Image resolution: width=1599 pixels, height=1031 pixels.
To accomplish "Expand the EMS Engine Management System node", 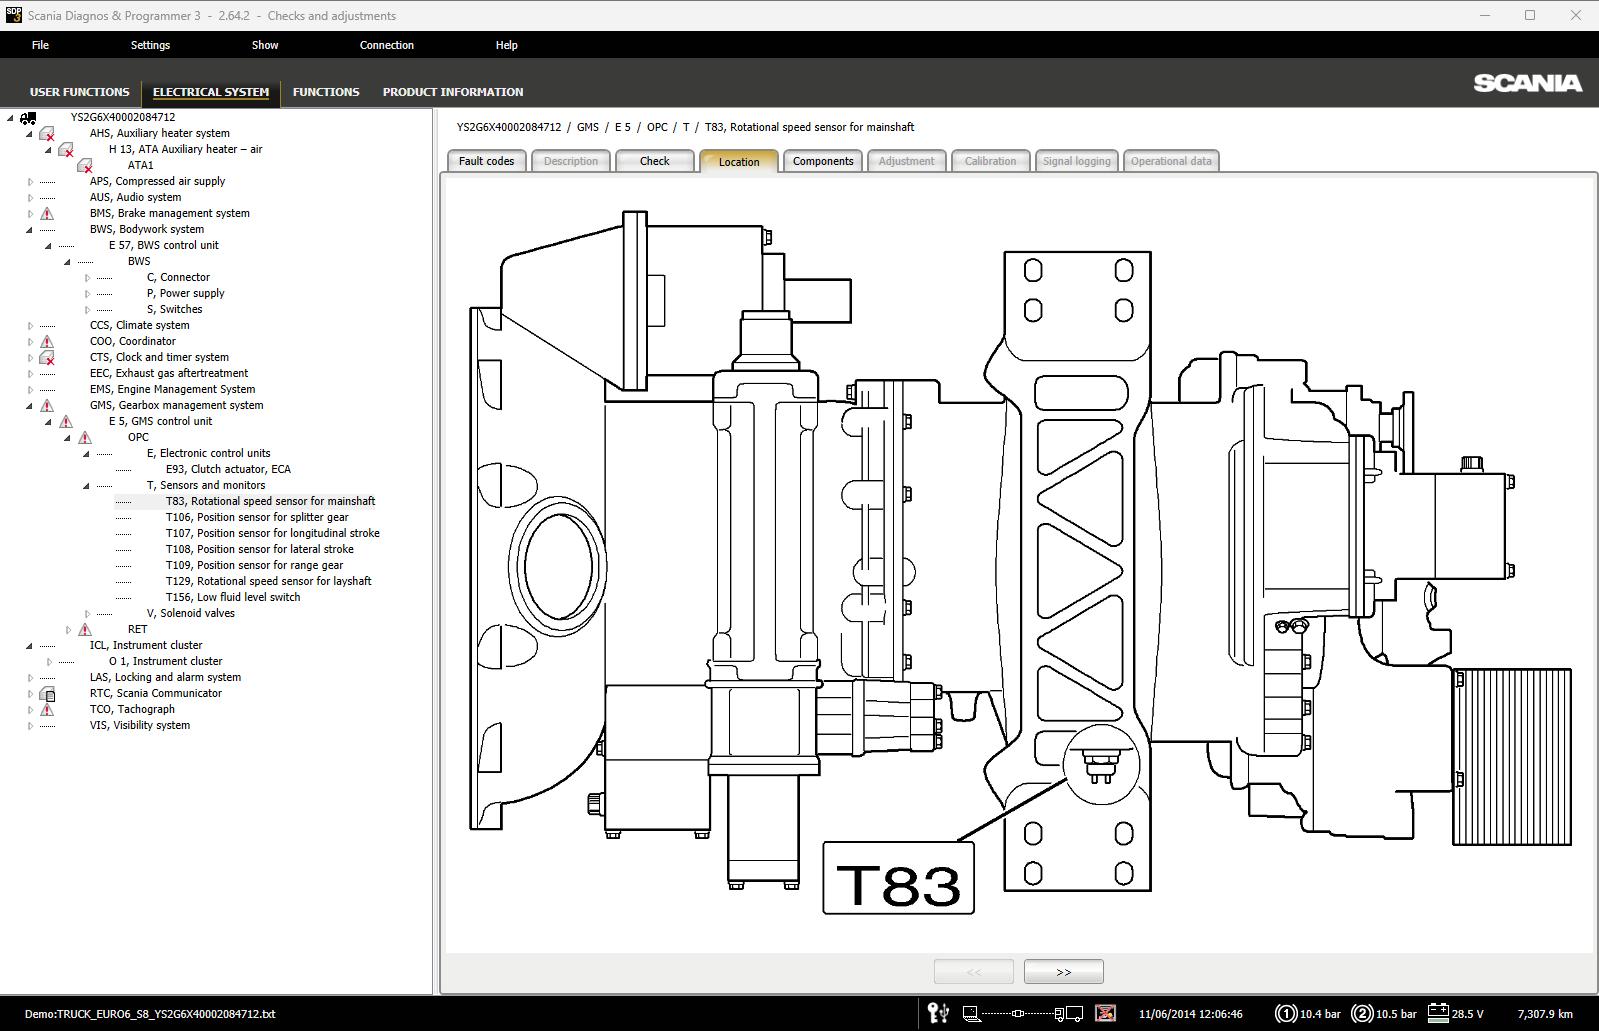I will point(30,390).
